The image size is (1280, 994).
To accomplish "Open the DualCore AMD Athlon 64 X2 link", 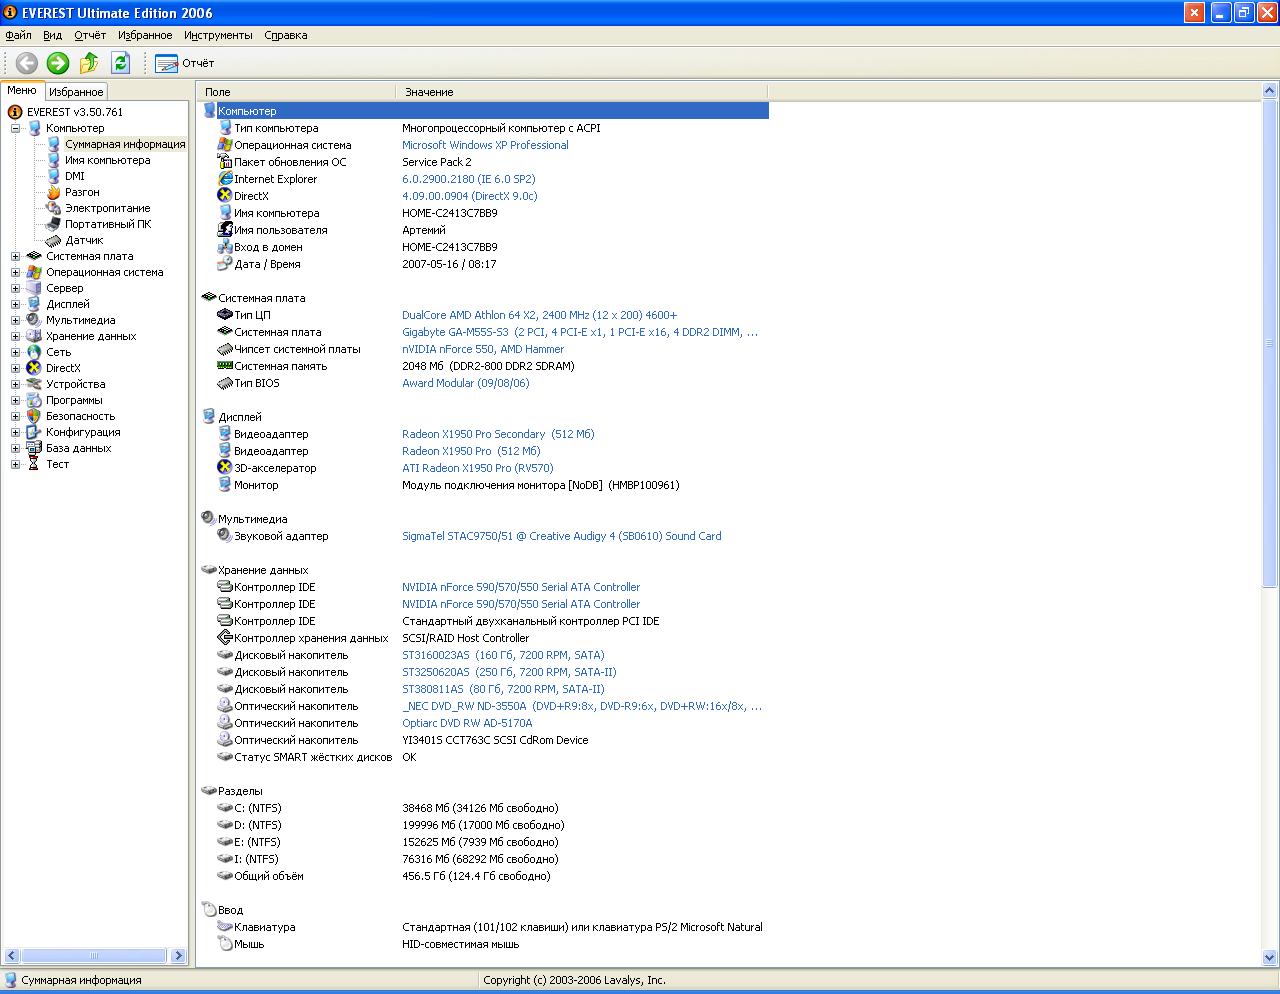I will pos(539,315).
